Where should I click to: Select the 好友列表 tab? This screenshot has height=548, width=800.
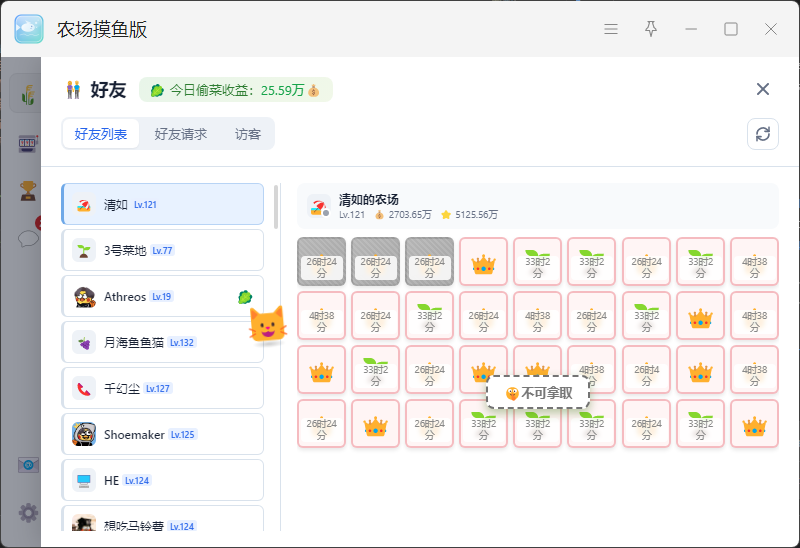(101, 134)
